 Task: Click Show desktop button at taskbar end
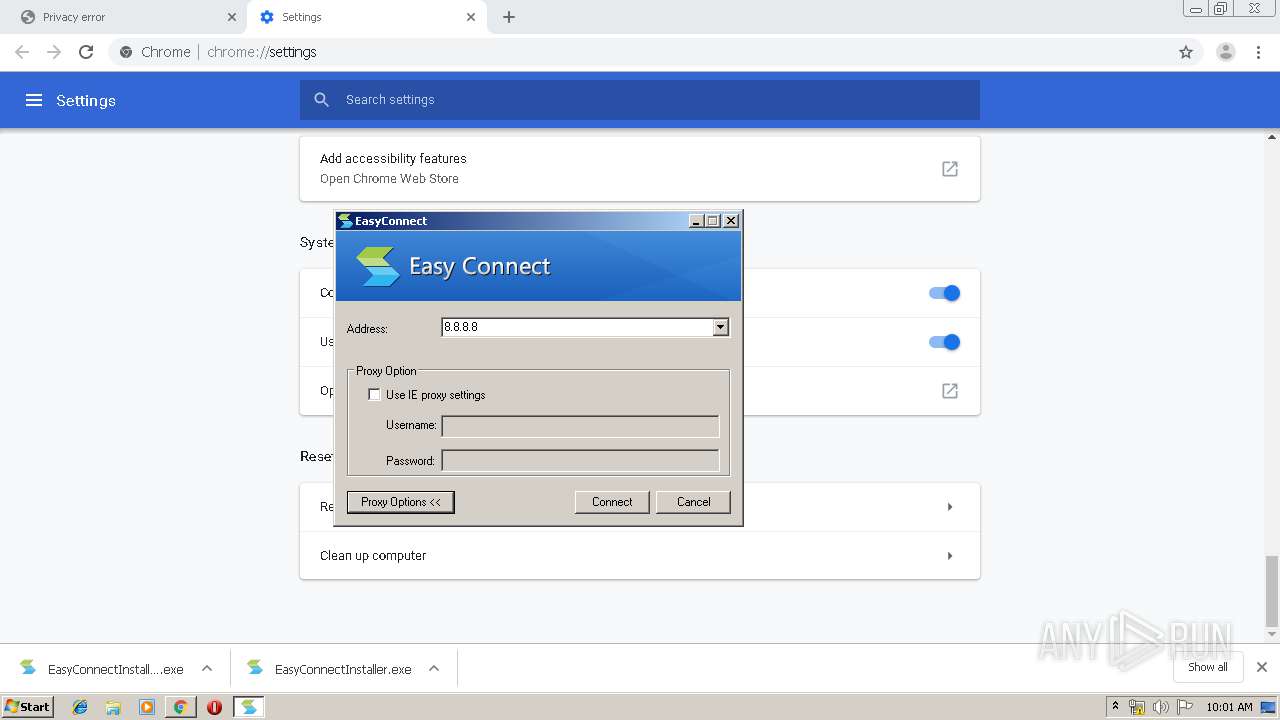coord(1268,707)
